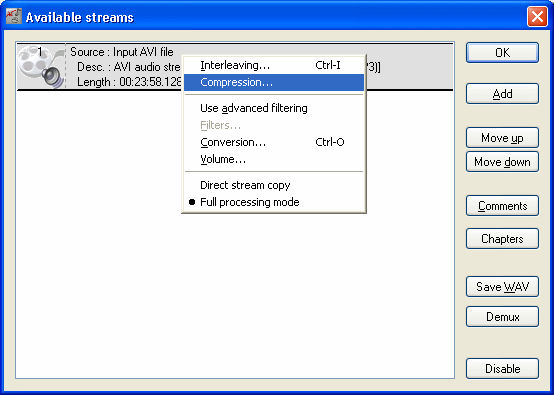Screen dimensions: 554x395
Task: Click the Disable stream button
Action: [502, 369]
